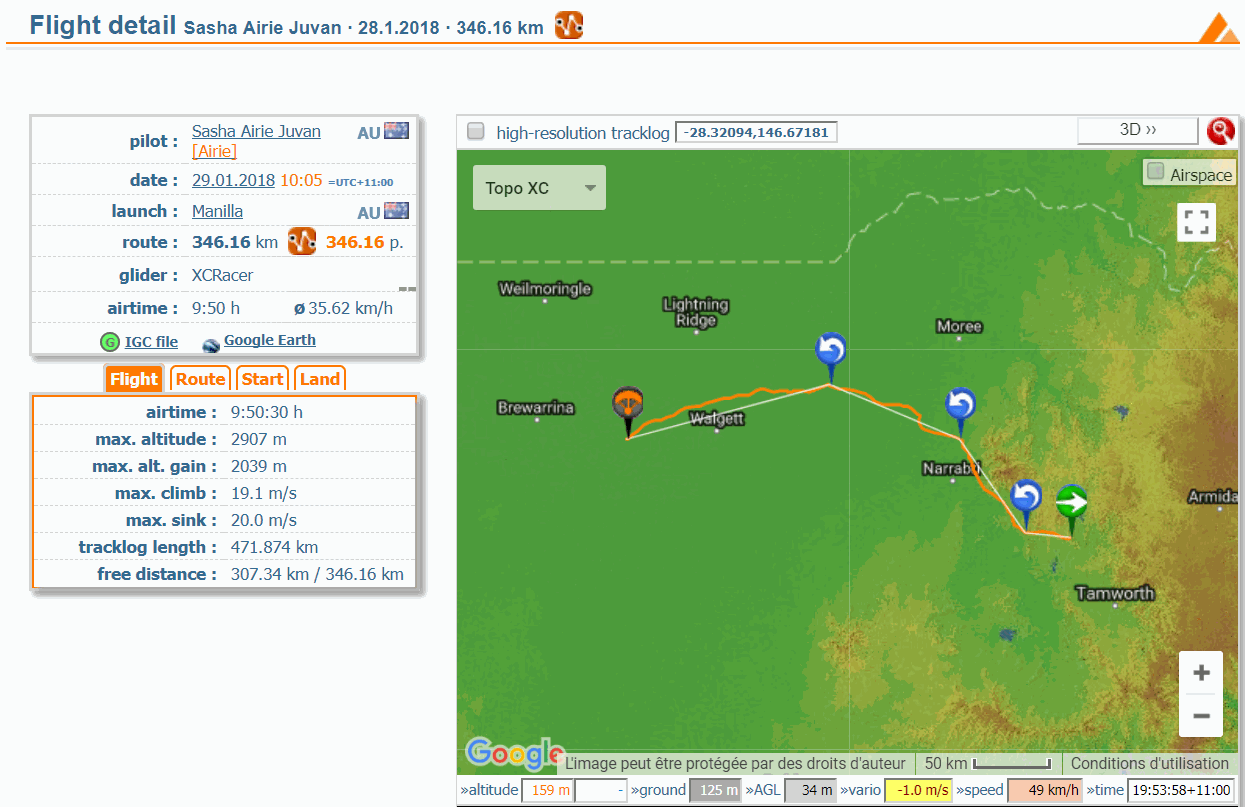Download the IGC file
This screenshot has height=807, width=1245.
point(151,342)
